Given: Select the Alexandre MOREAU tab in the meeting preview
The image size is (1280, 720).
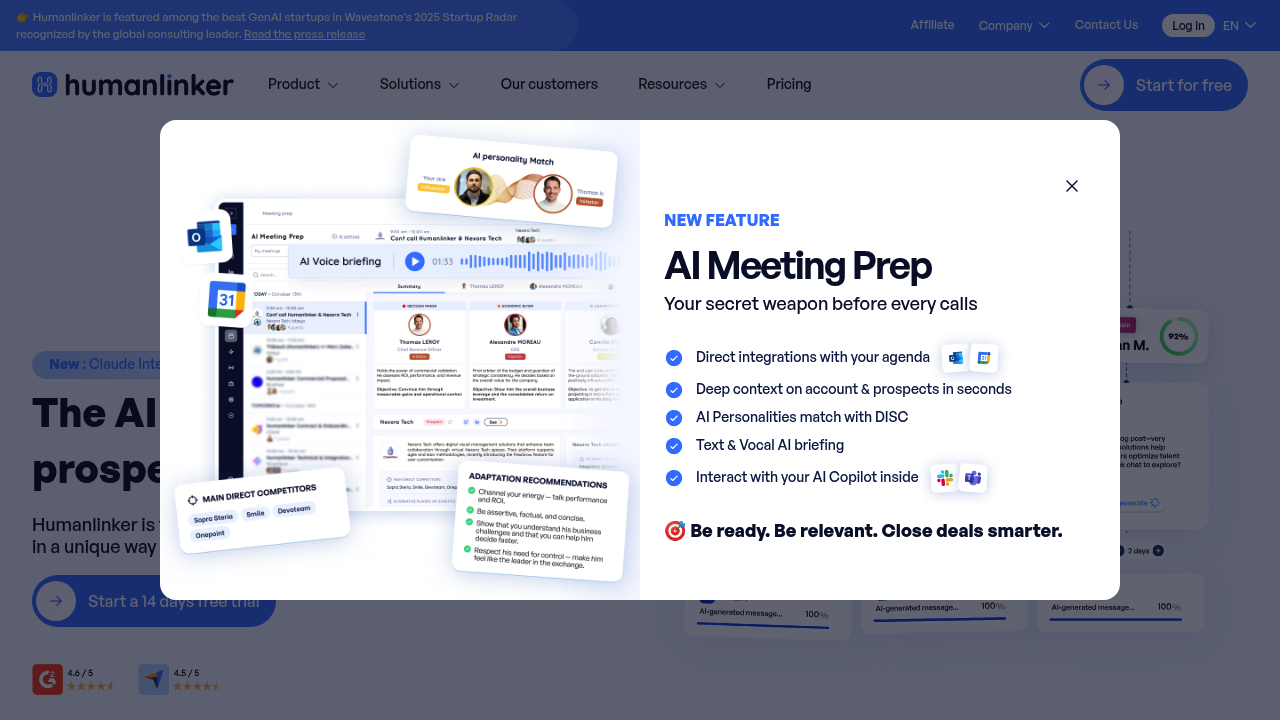Looking at the screenshot, I should 555,287.
